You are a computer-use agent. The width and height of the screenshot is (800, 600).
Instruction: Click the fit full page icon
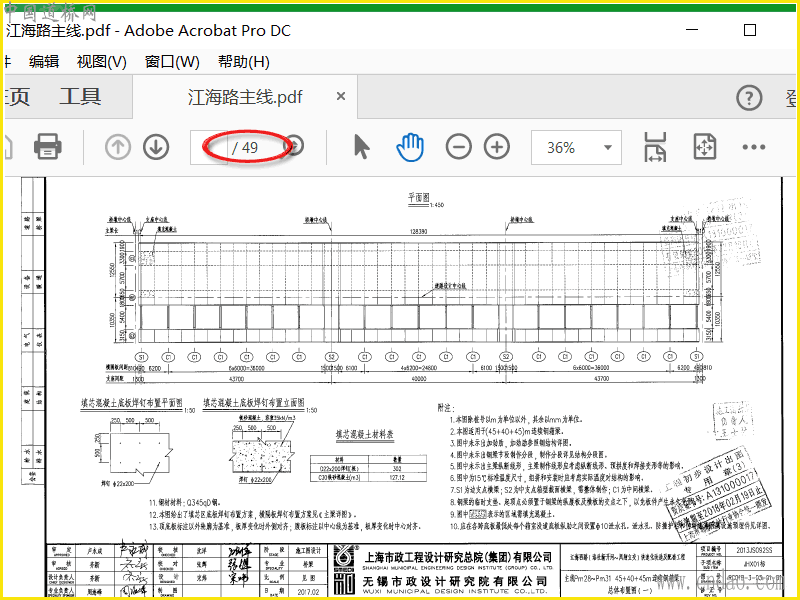tap(705, 147)
